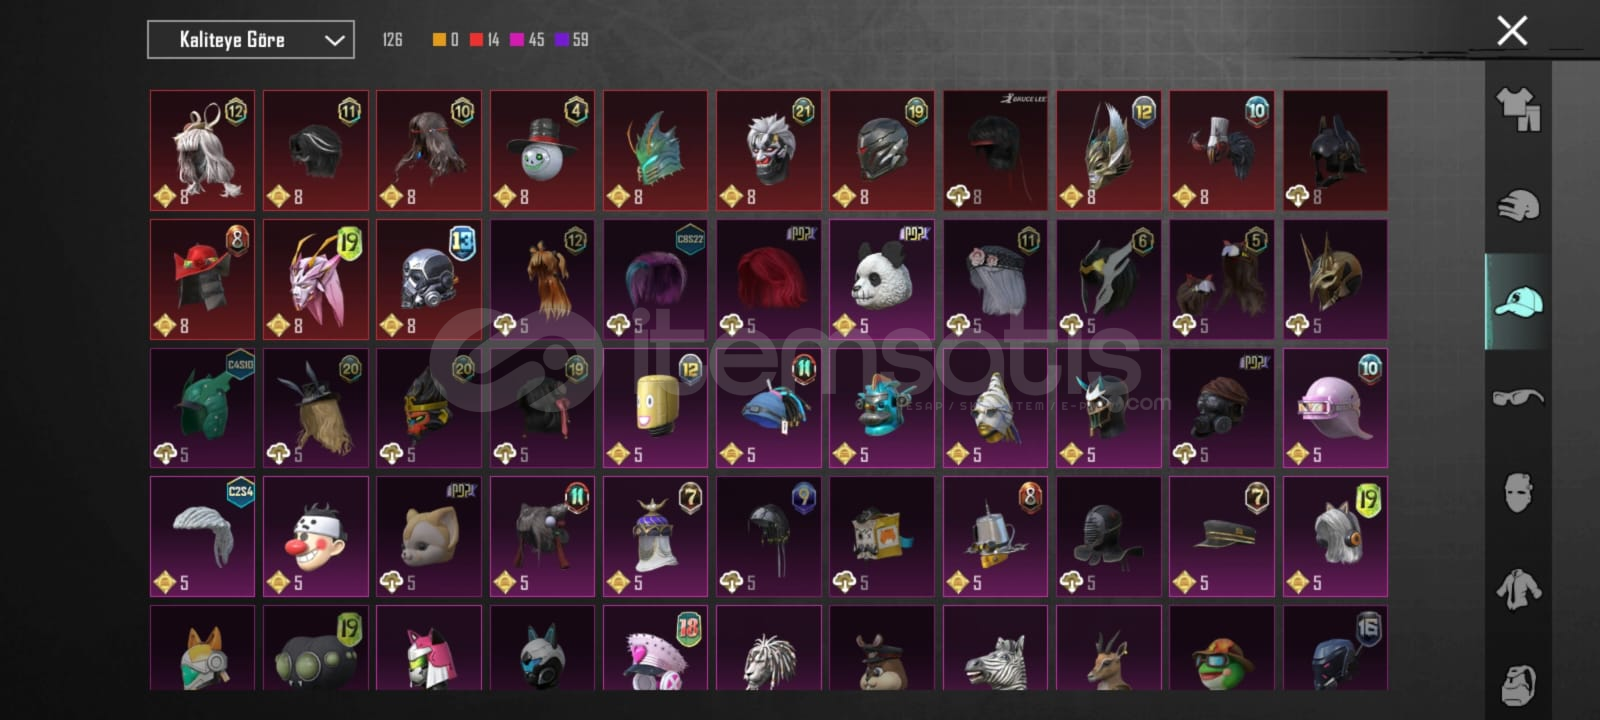Select the cap headwear category tab
The image size is (1600, 720).
[x=1518, y=301]
